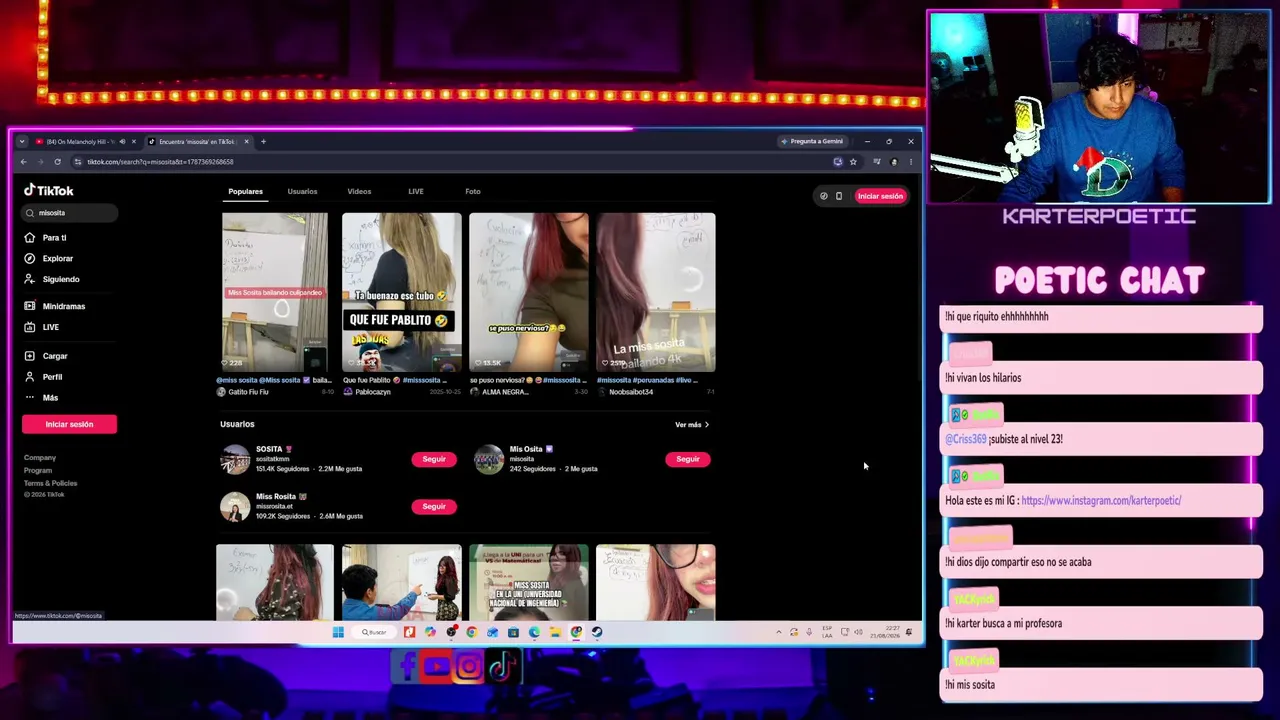Open the tab search dropdown
Screen dimensions: 1280x720
pyautogui.click(x=22, y=142)
